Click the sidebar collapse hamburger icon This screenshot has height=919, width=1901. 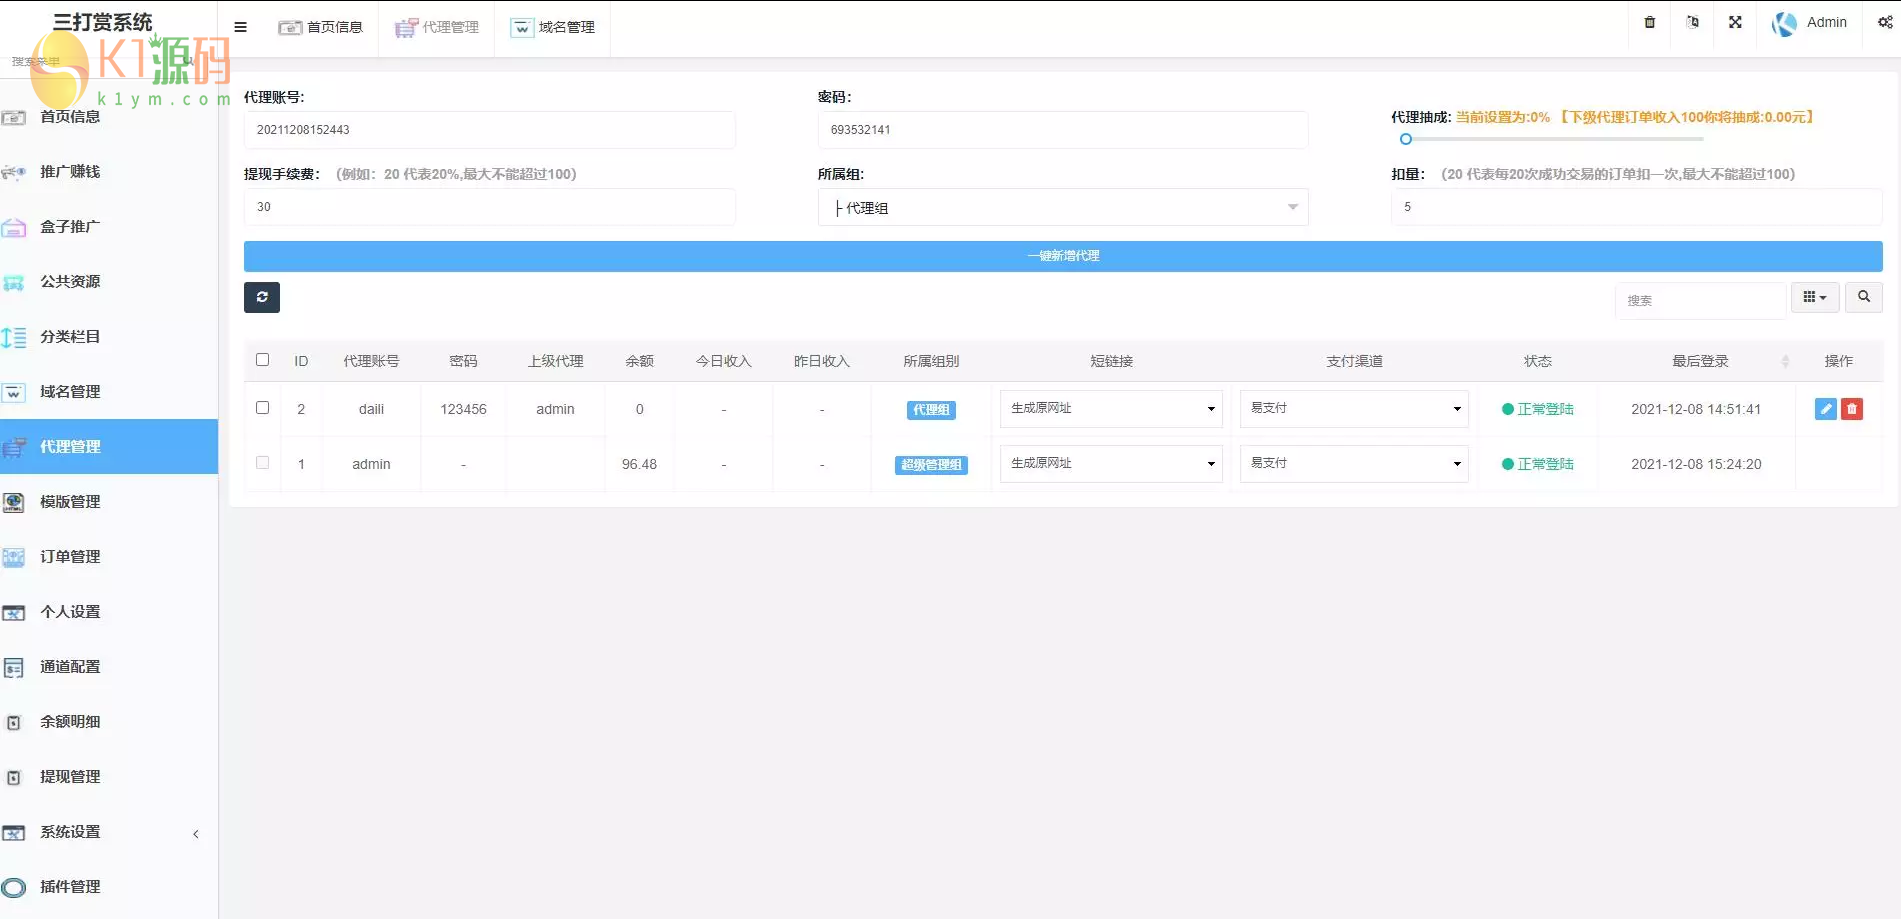(239, 27)
